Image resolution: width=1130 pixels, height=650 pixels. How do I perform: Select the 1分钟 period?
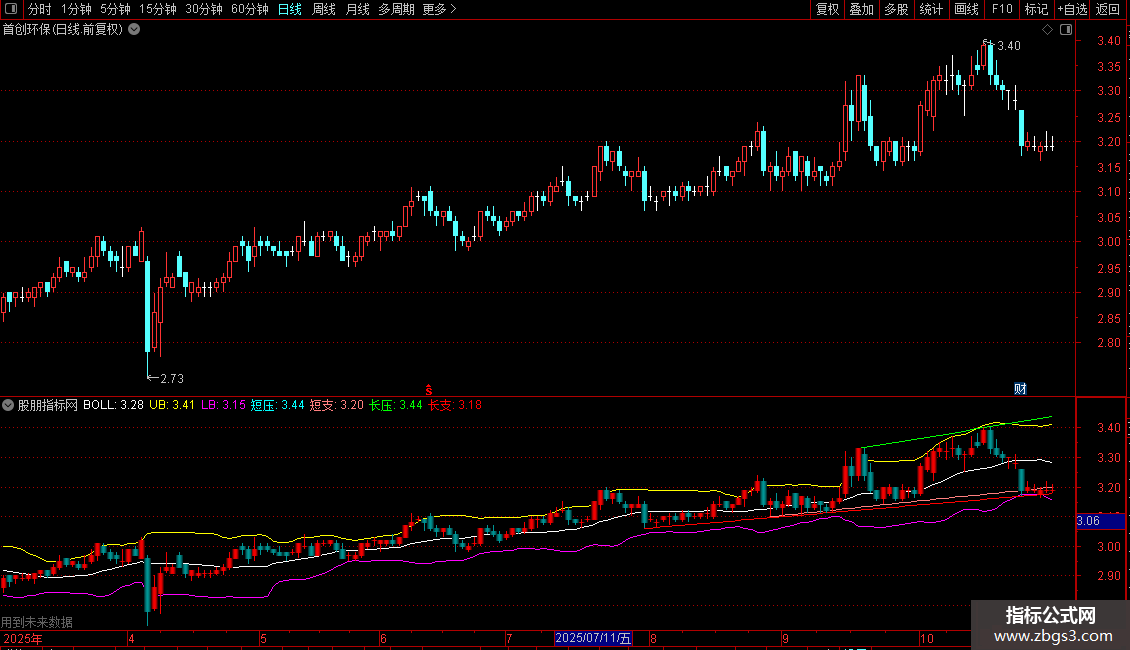pyautogui.click(x=76, y=9)
